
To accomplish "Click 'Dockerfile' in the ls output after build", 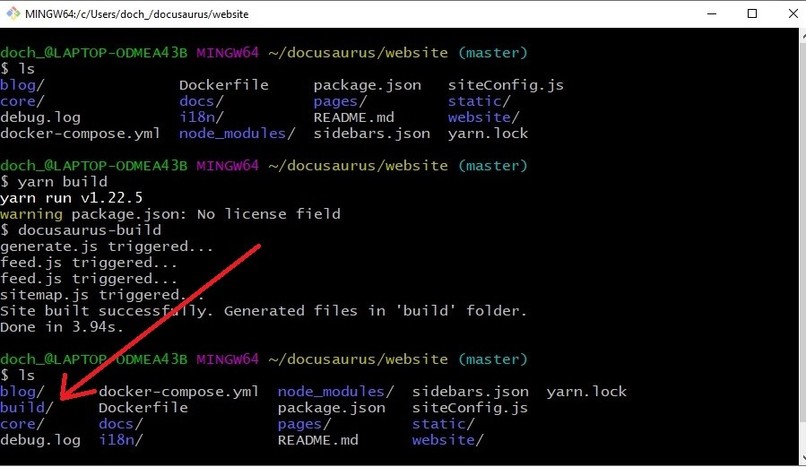I will [x=143, y=407].
